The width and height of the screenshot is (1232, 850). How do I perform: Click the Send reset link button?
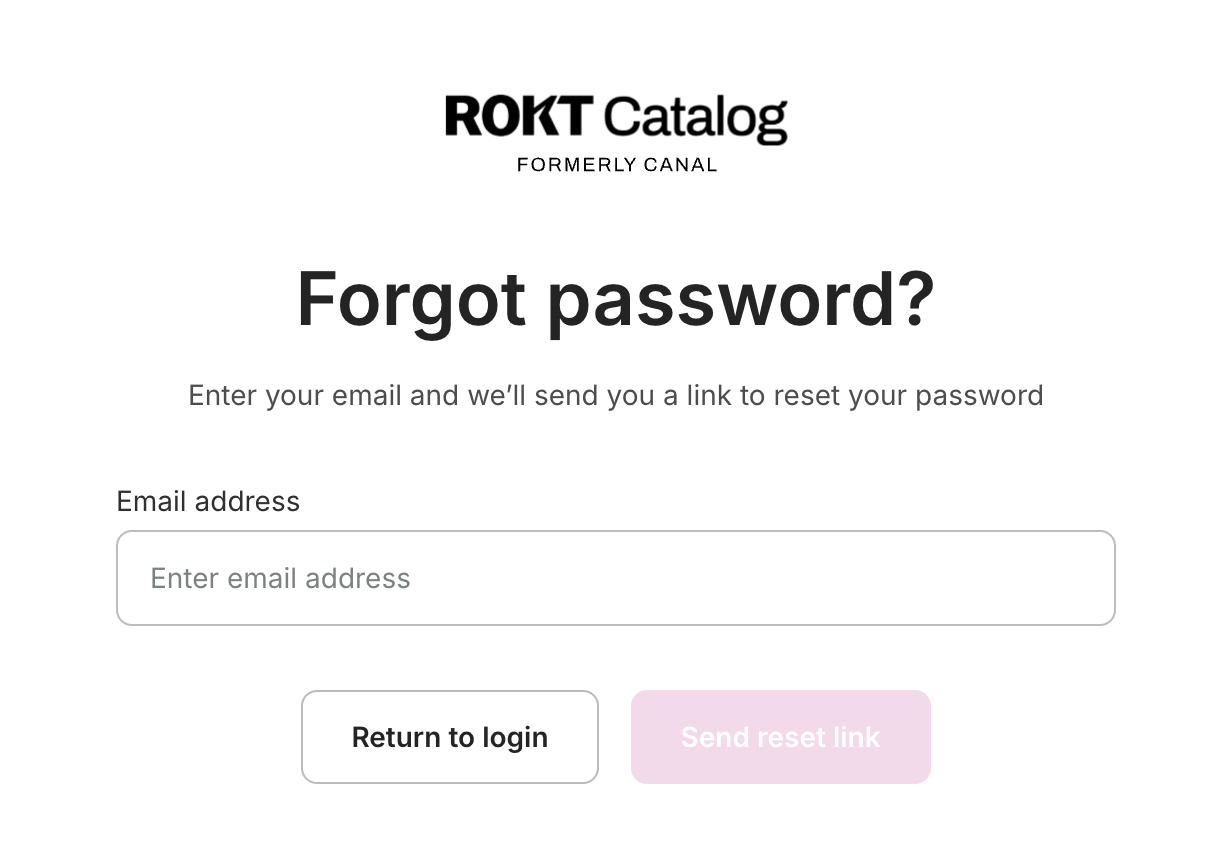click(781, 737)
